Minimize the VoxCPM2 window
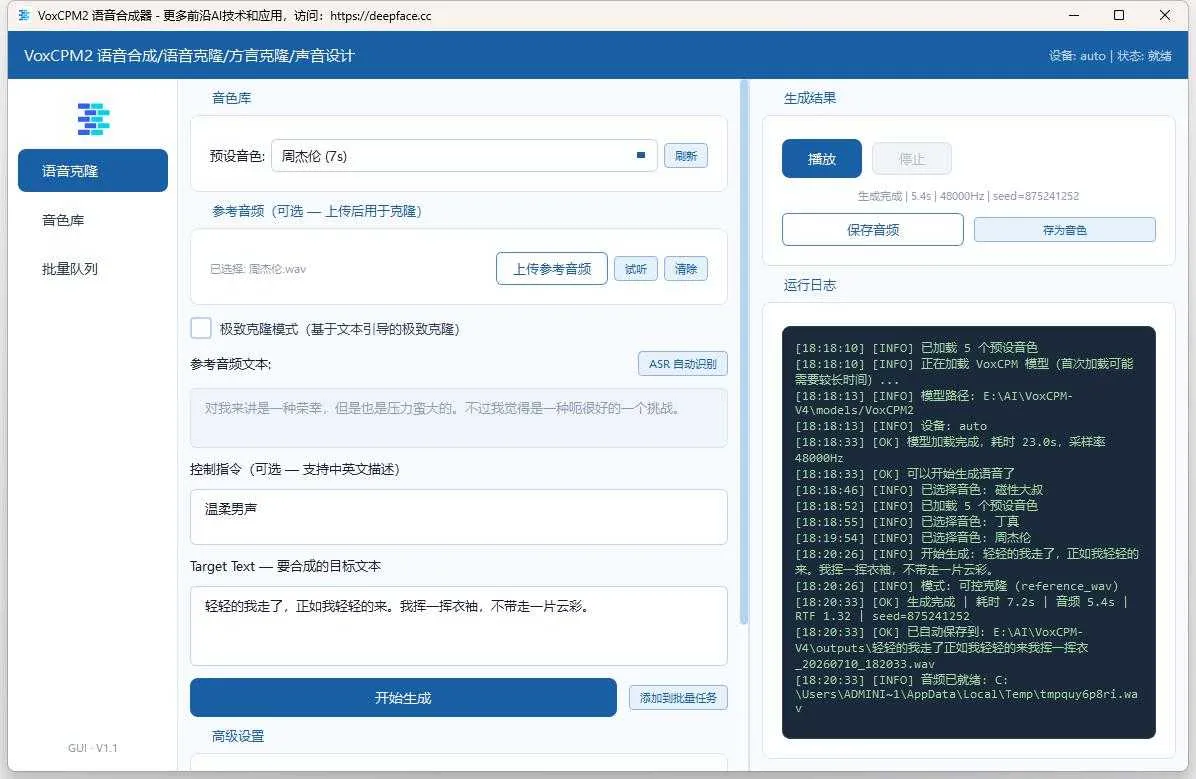 (x=1074, y=15)
